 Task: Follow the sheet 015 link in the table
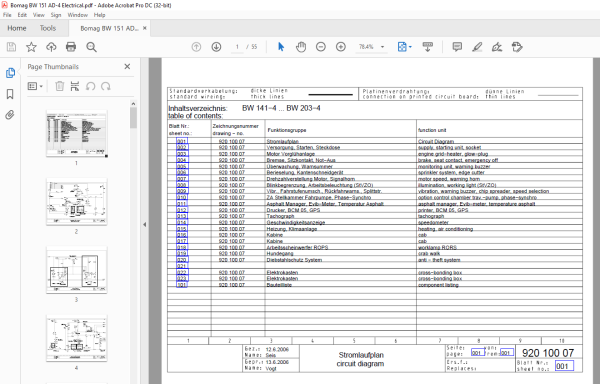point(182,229)
